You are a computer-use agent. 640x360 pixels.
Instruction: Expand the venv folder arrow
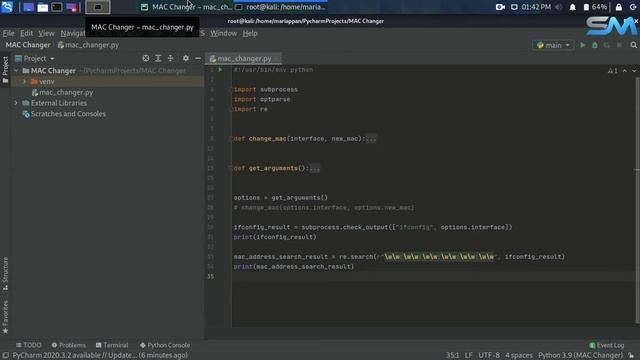pos(24,82)
